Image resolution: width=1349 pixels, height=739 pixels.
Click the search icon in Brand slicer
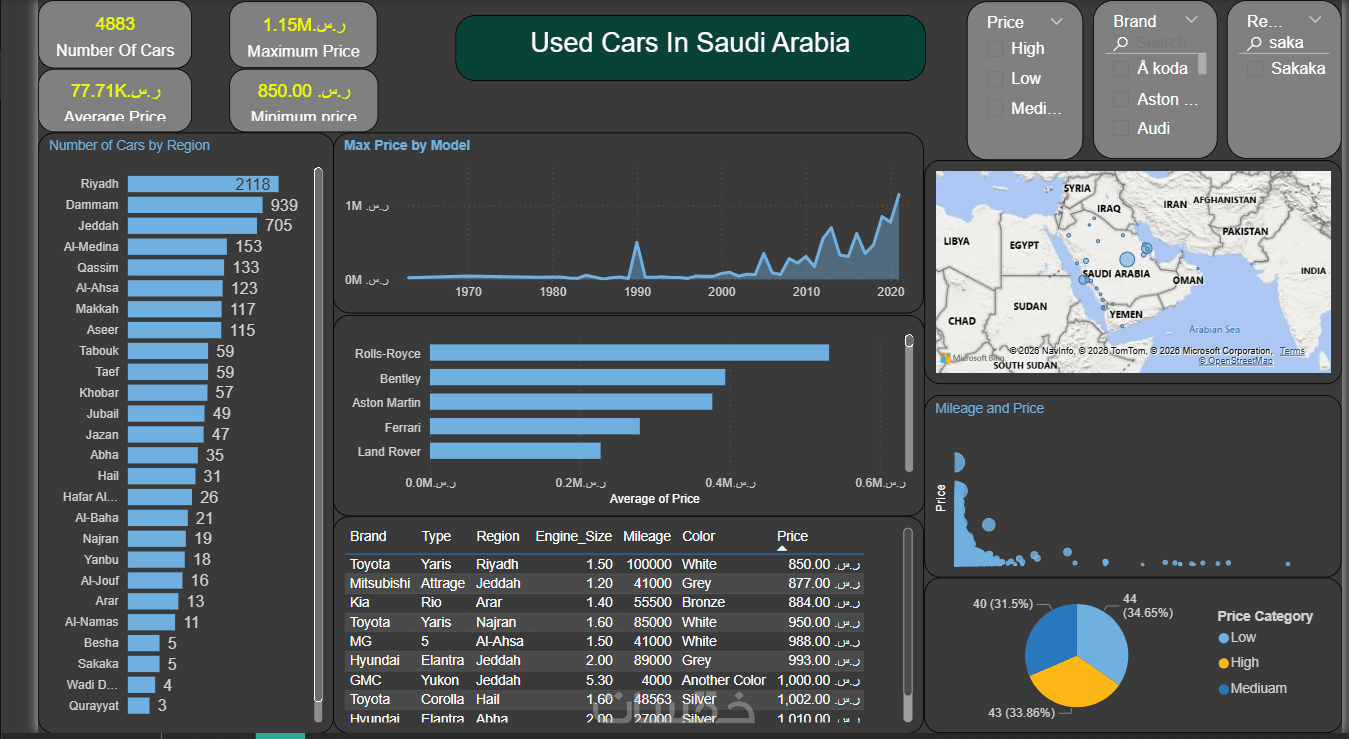(x=1121, y=43)
